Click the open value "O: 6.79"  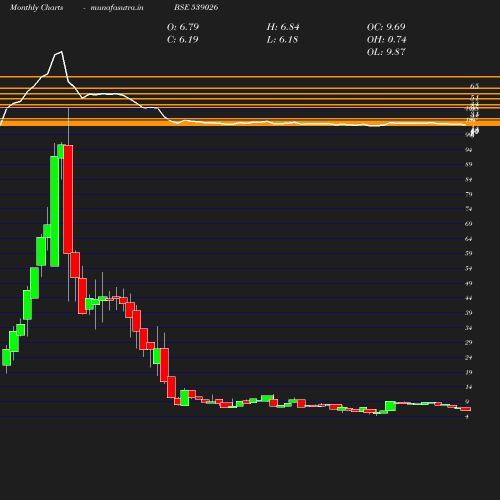tap(183, 27)
